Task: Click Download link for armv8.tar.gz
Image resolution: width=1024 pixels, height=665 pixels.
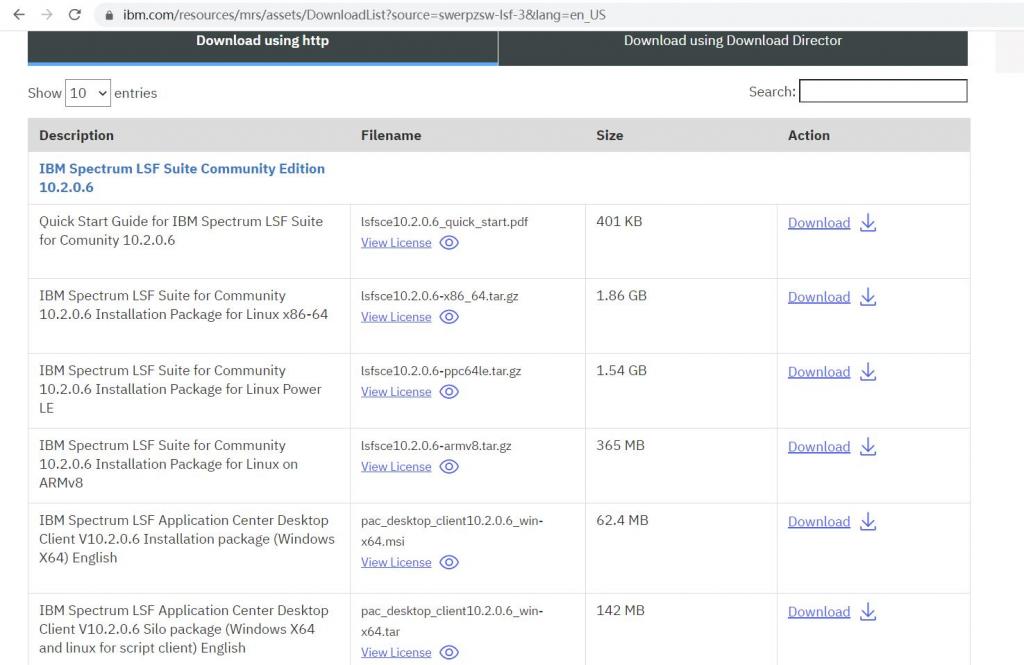Action: click(819, 447)
